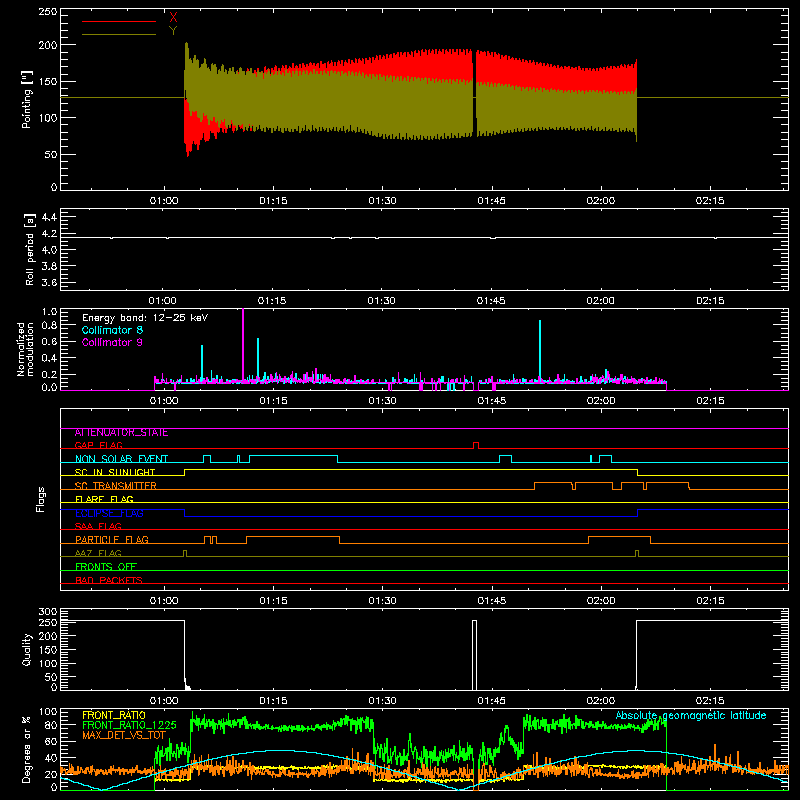Click the "Pointing" vertical axis title
The height and width of the screenshot is (800, 800).
coord(27,100)
